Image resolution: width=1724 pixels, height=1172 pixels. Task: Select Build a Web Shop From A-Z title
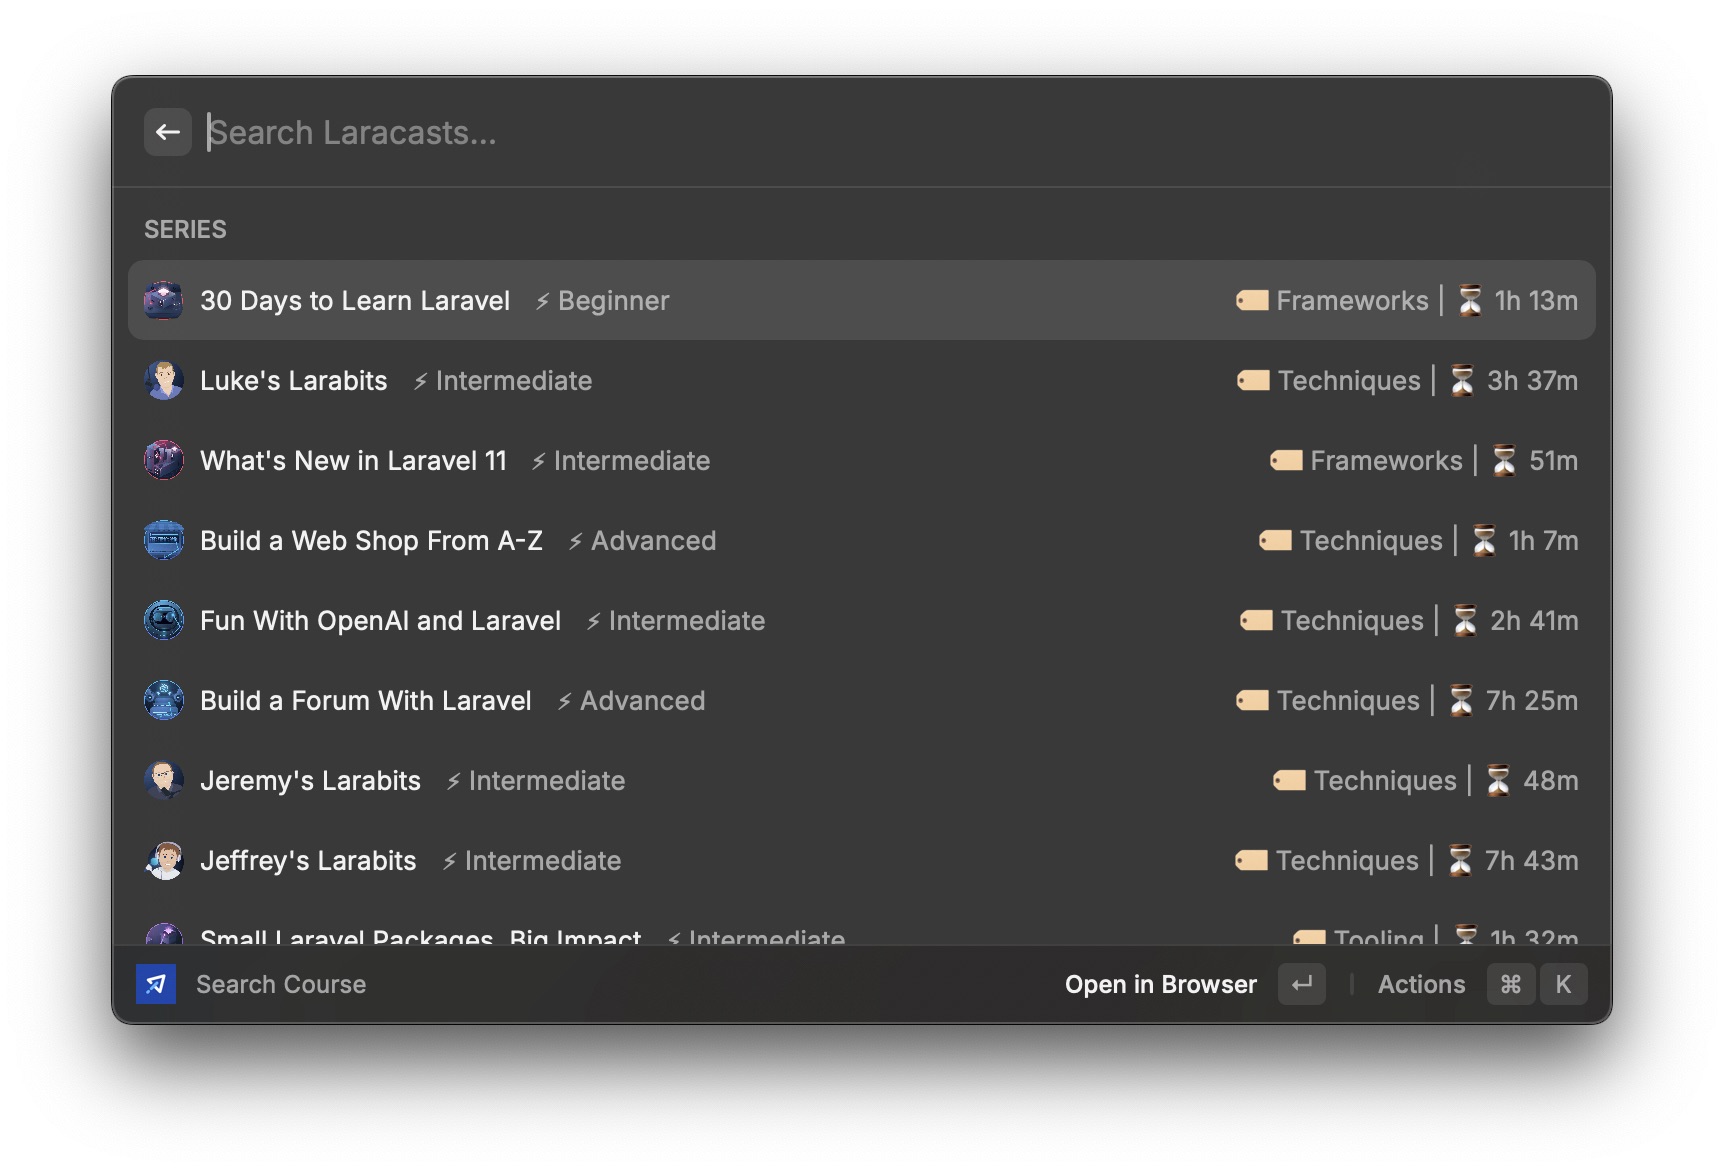(x=371, y=540)
